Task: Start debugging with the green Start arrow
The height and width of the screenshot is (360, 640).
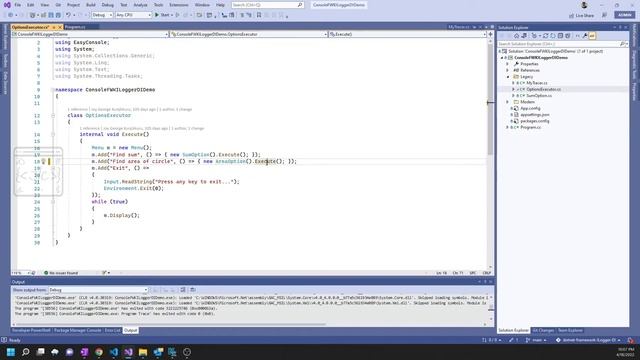Action: coord(162,15)
